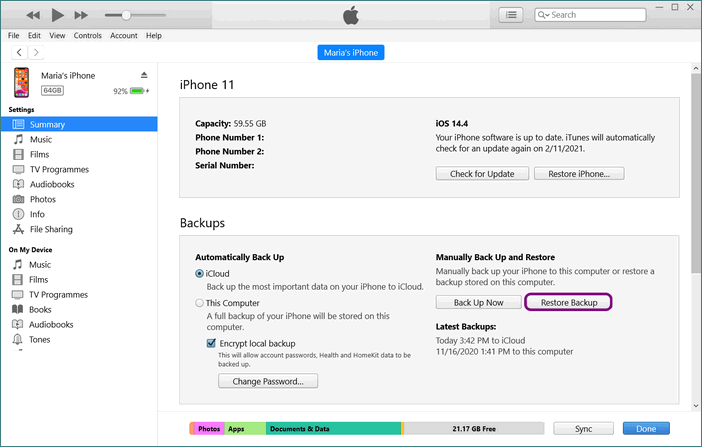Click the 21.17 GB Free segment

point(474,429)
